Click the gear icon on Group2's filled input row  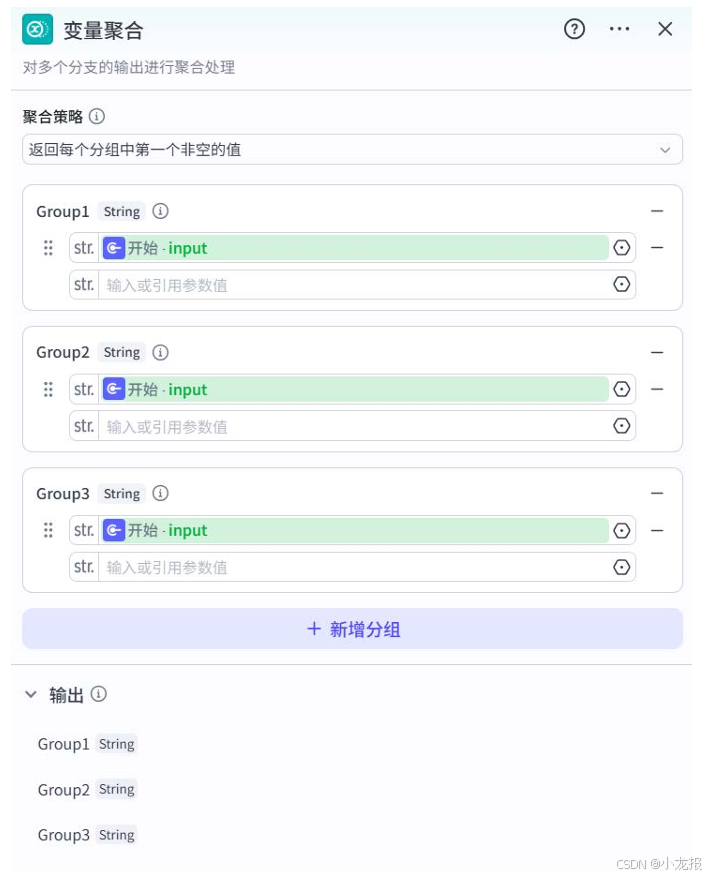click(x=621, y=389)
